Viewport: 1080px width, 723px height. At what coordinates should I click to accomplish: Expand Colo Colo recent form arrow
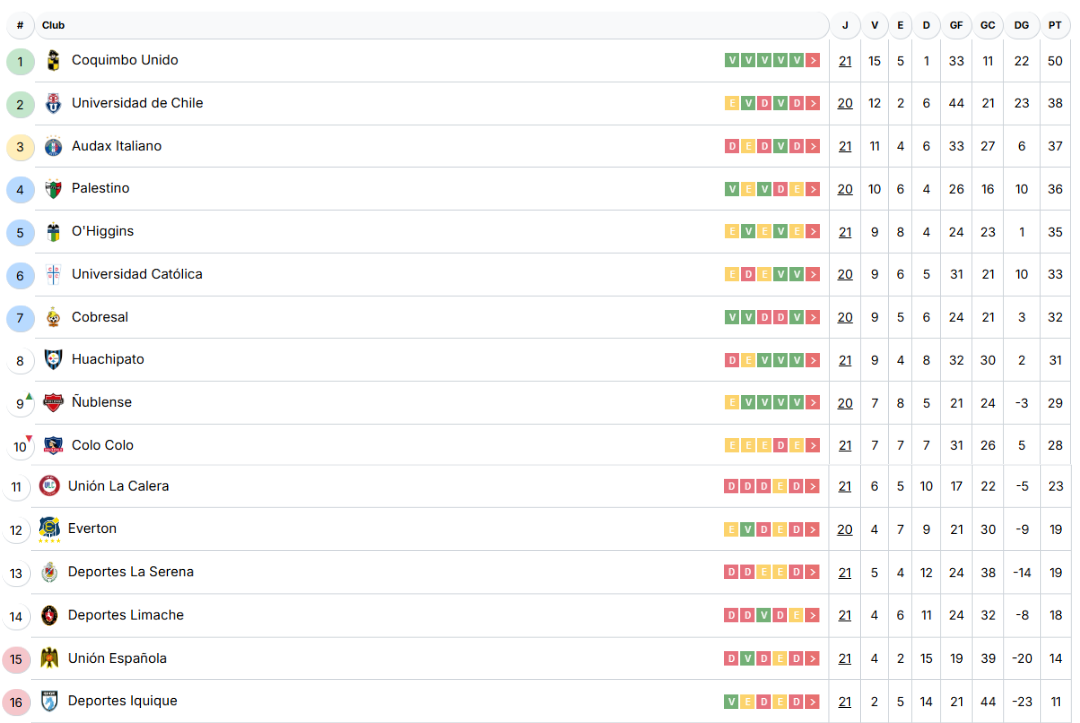coord(813,446)
